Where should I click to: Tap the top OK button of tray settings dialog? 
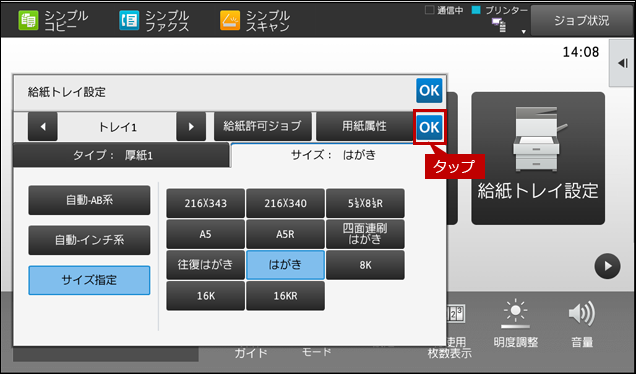click(429, 90)
